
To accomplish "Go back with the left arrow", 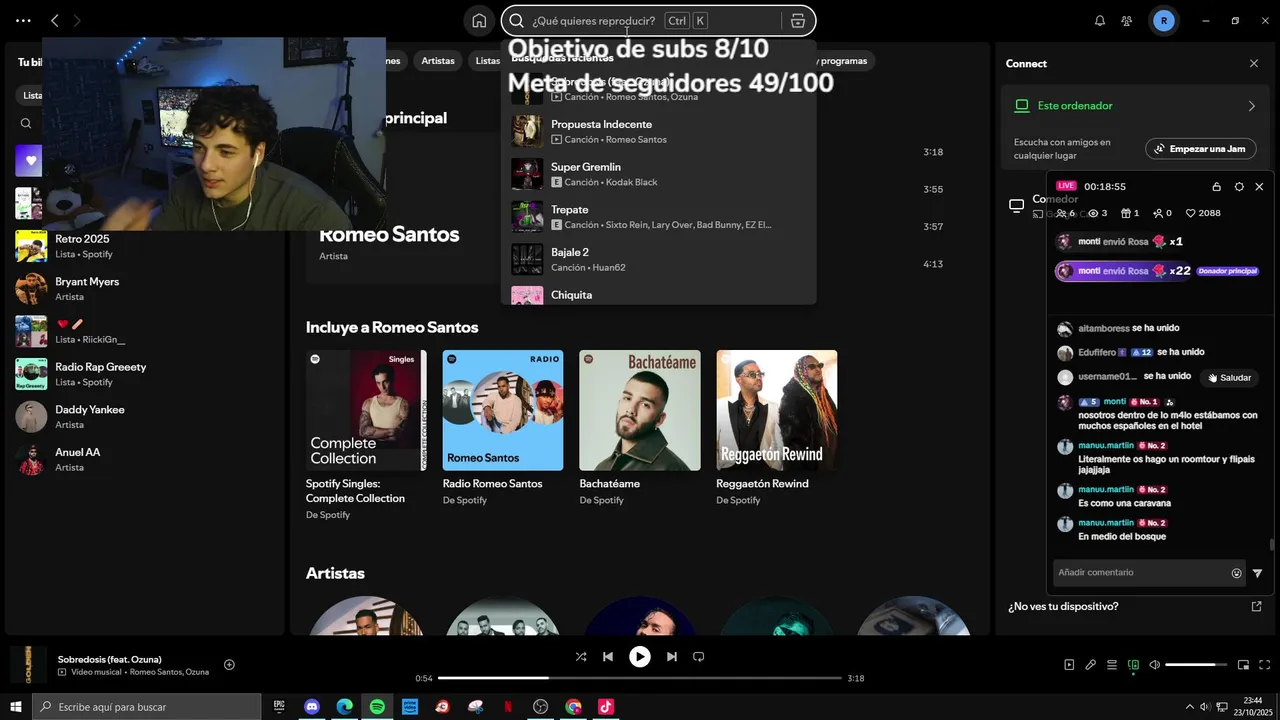I will point(55,20).
